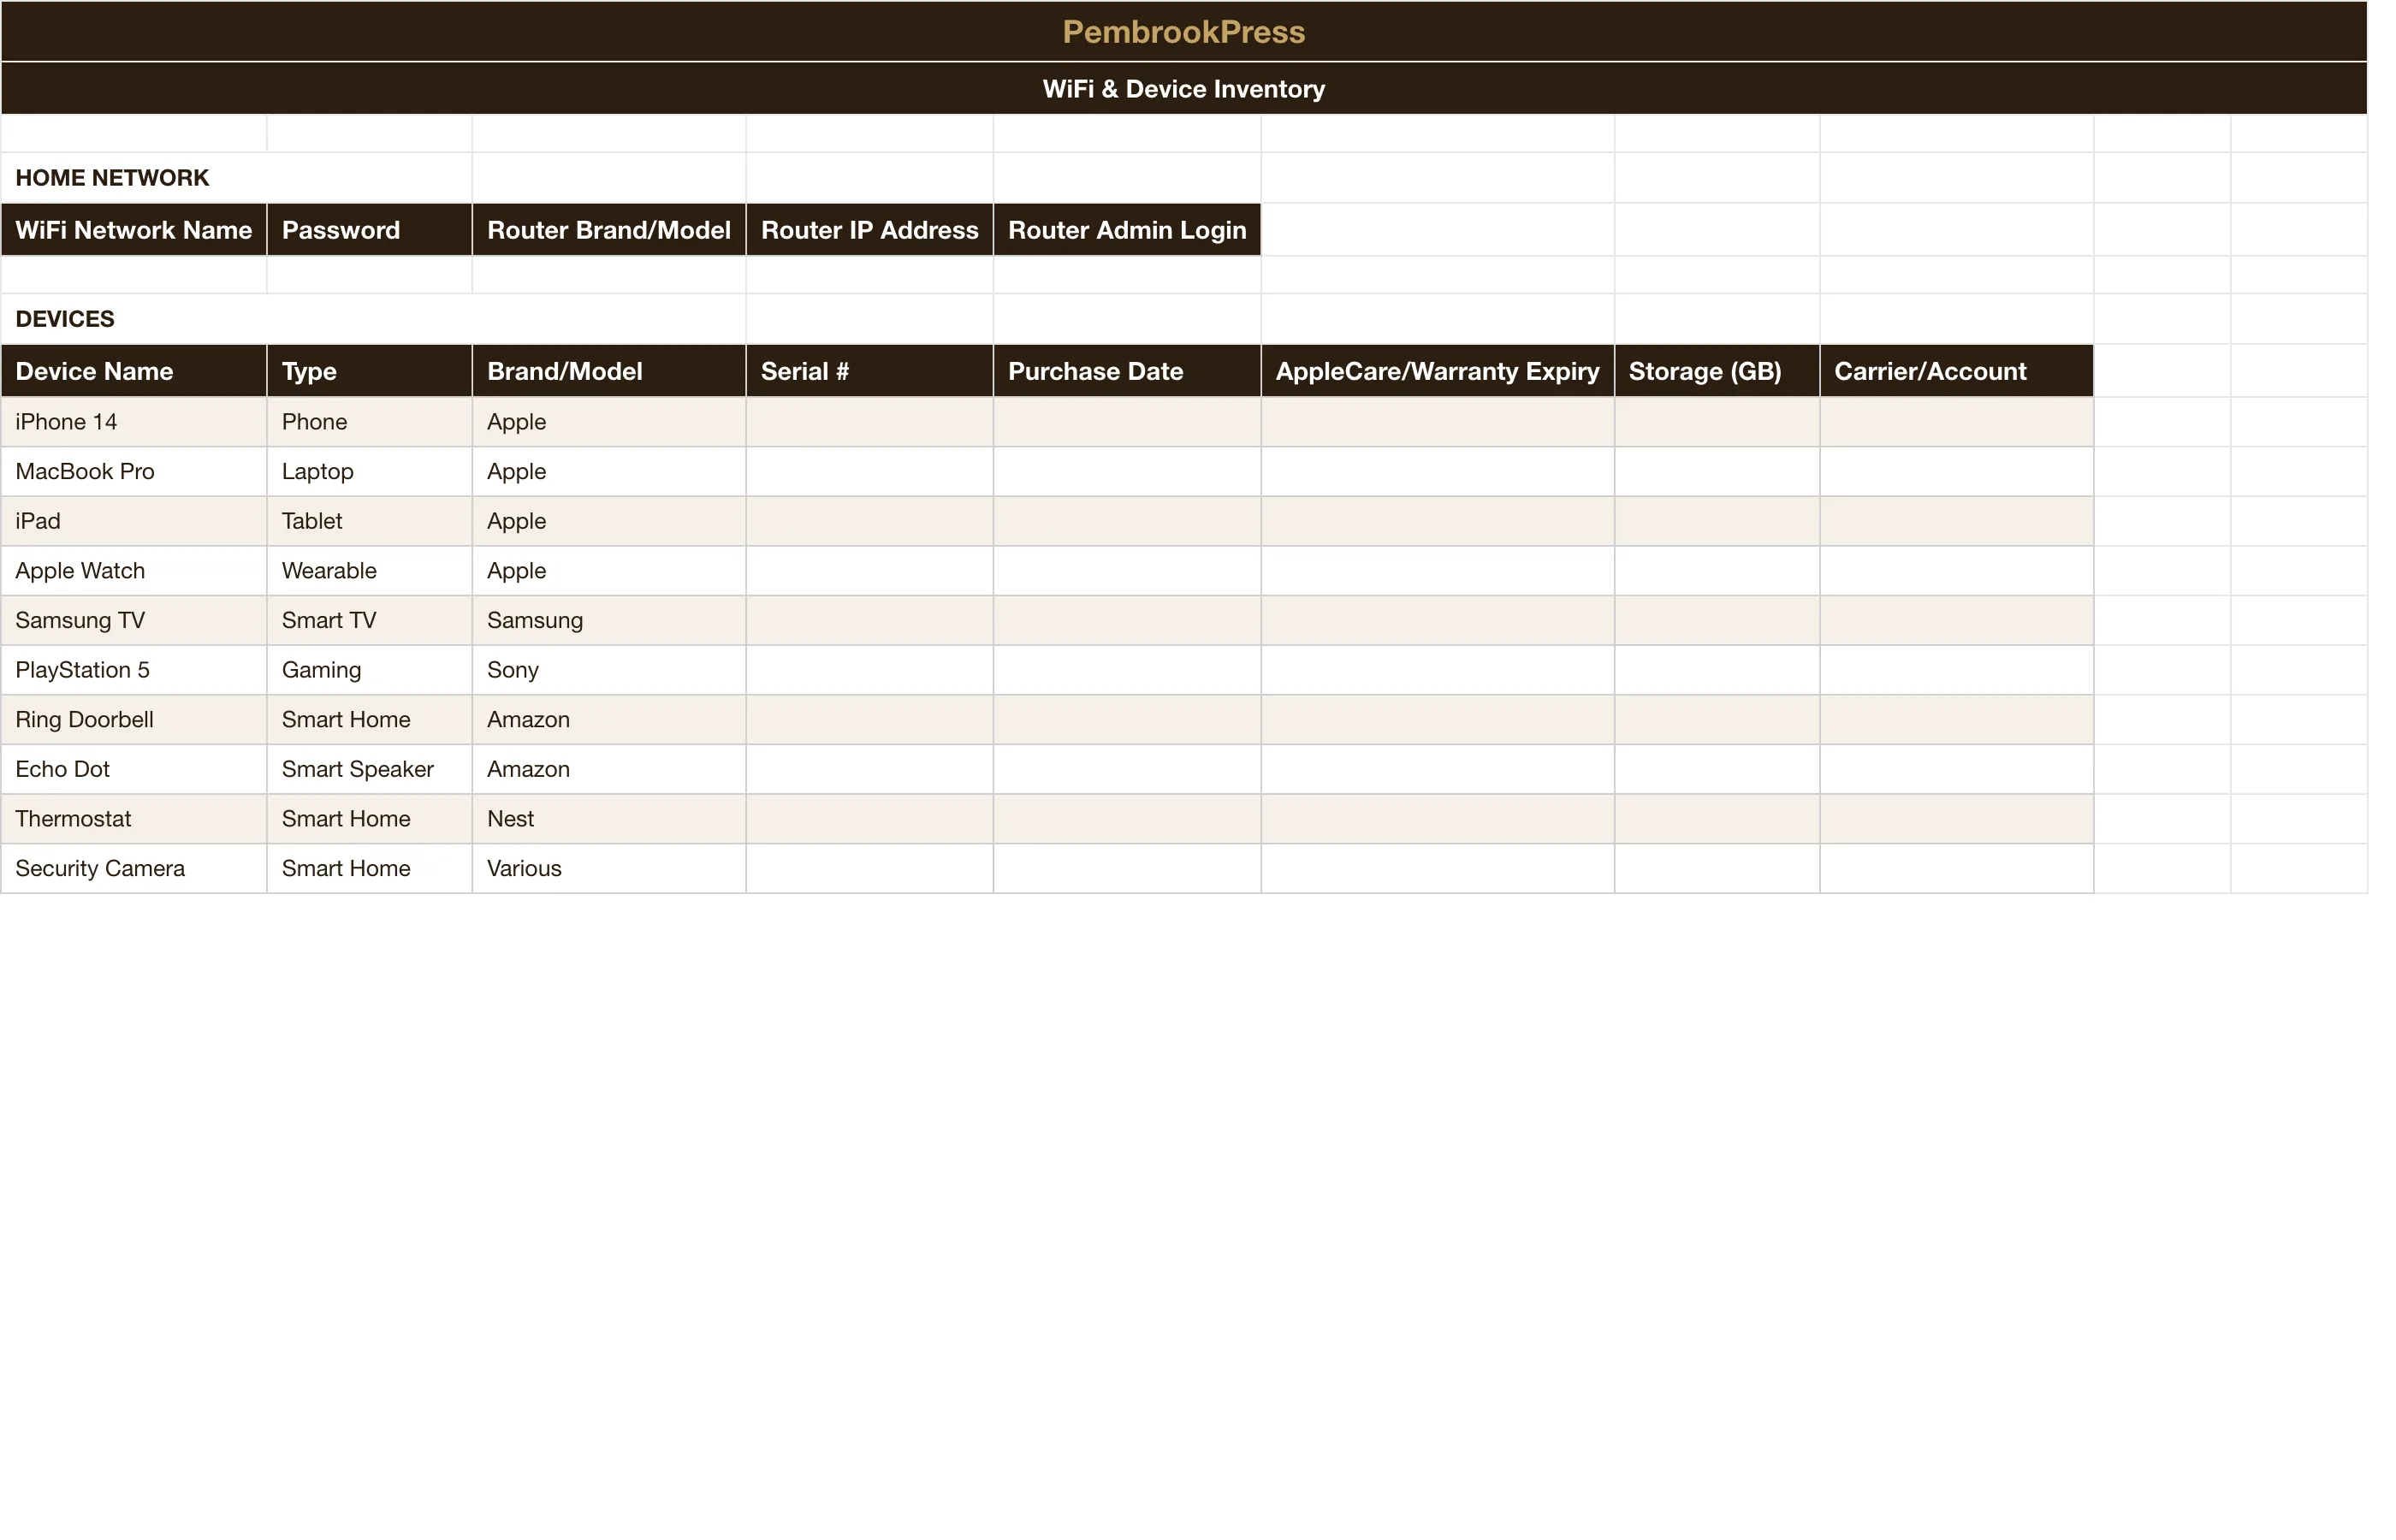This screenshot has width=2396, height=1540.
Task: Click the Router Brand/Model header cell
Action: click(x=609, y=230)
